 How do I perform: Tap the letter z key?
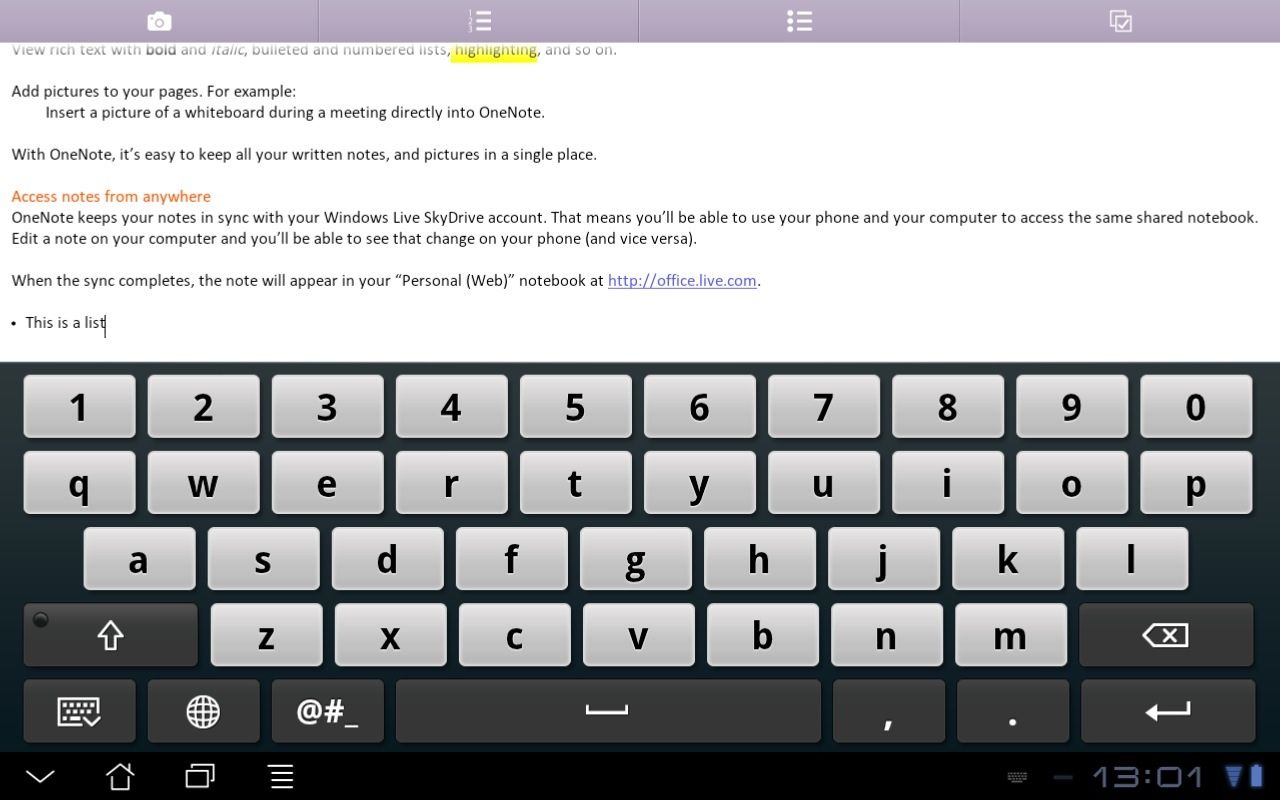(x=266, y=635)
